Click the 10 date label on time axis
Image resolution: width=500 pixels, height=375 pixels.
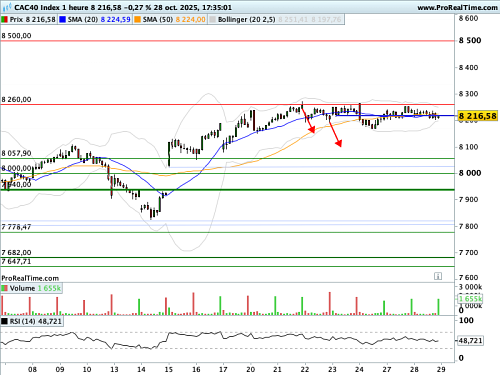87,369
